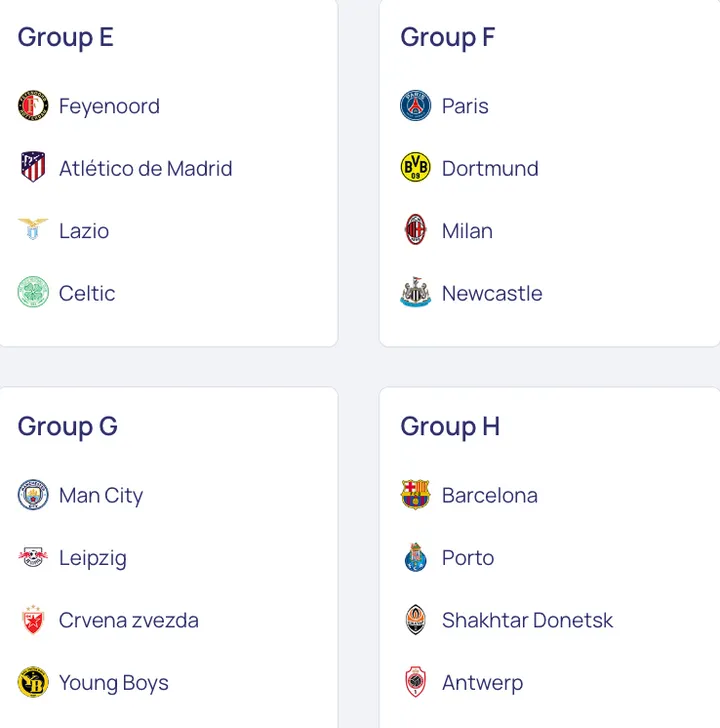Click the Young Boys logo

pos(33,683)
